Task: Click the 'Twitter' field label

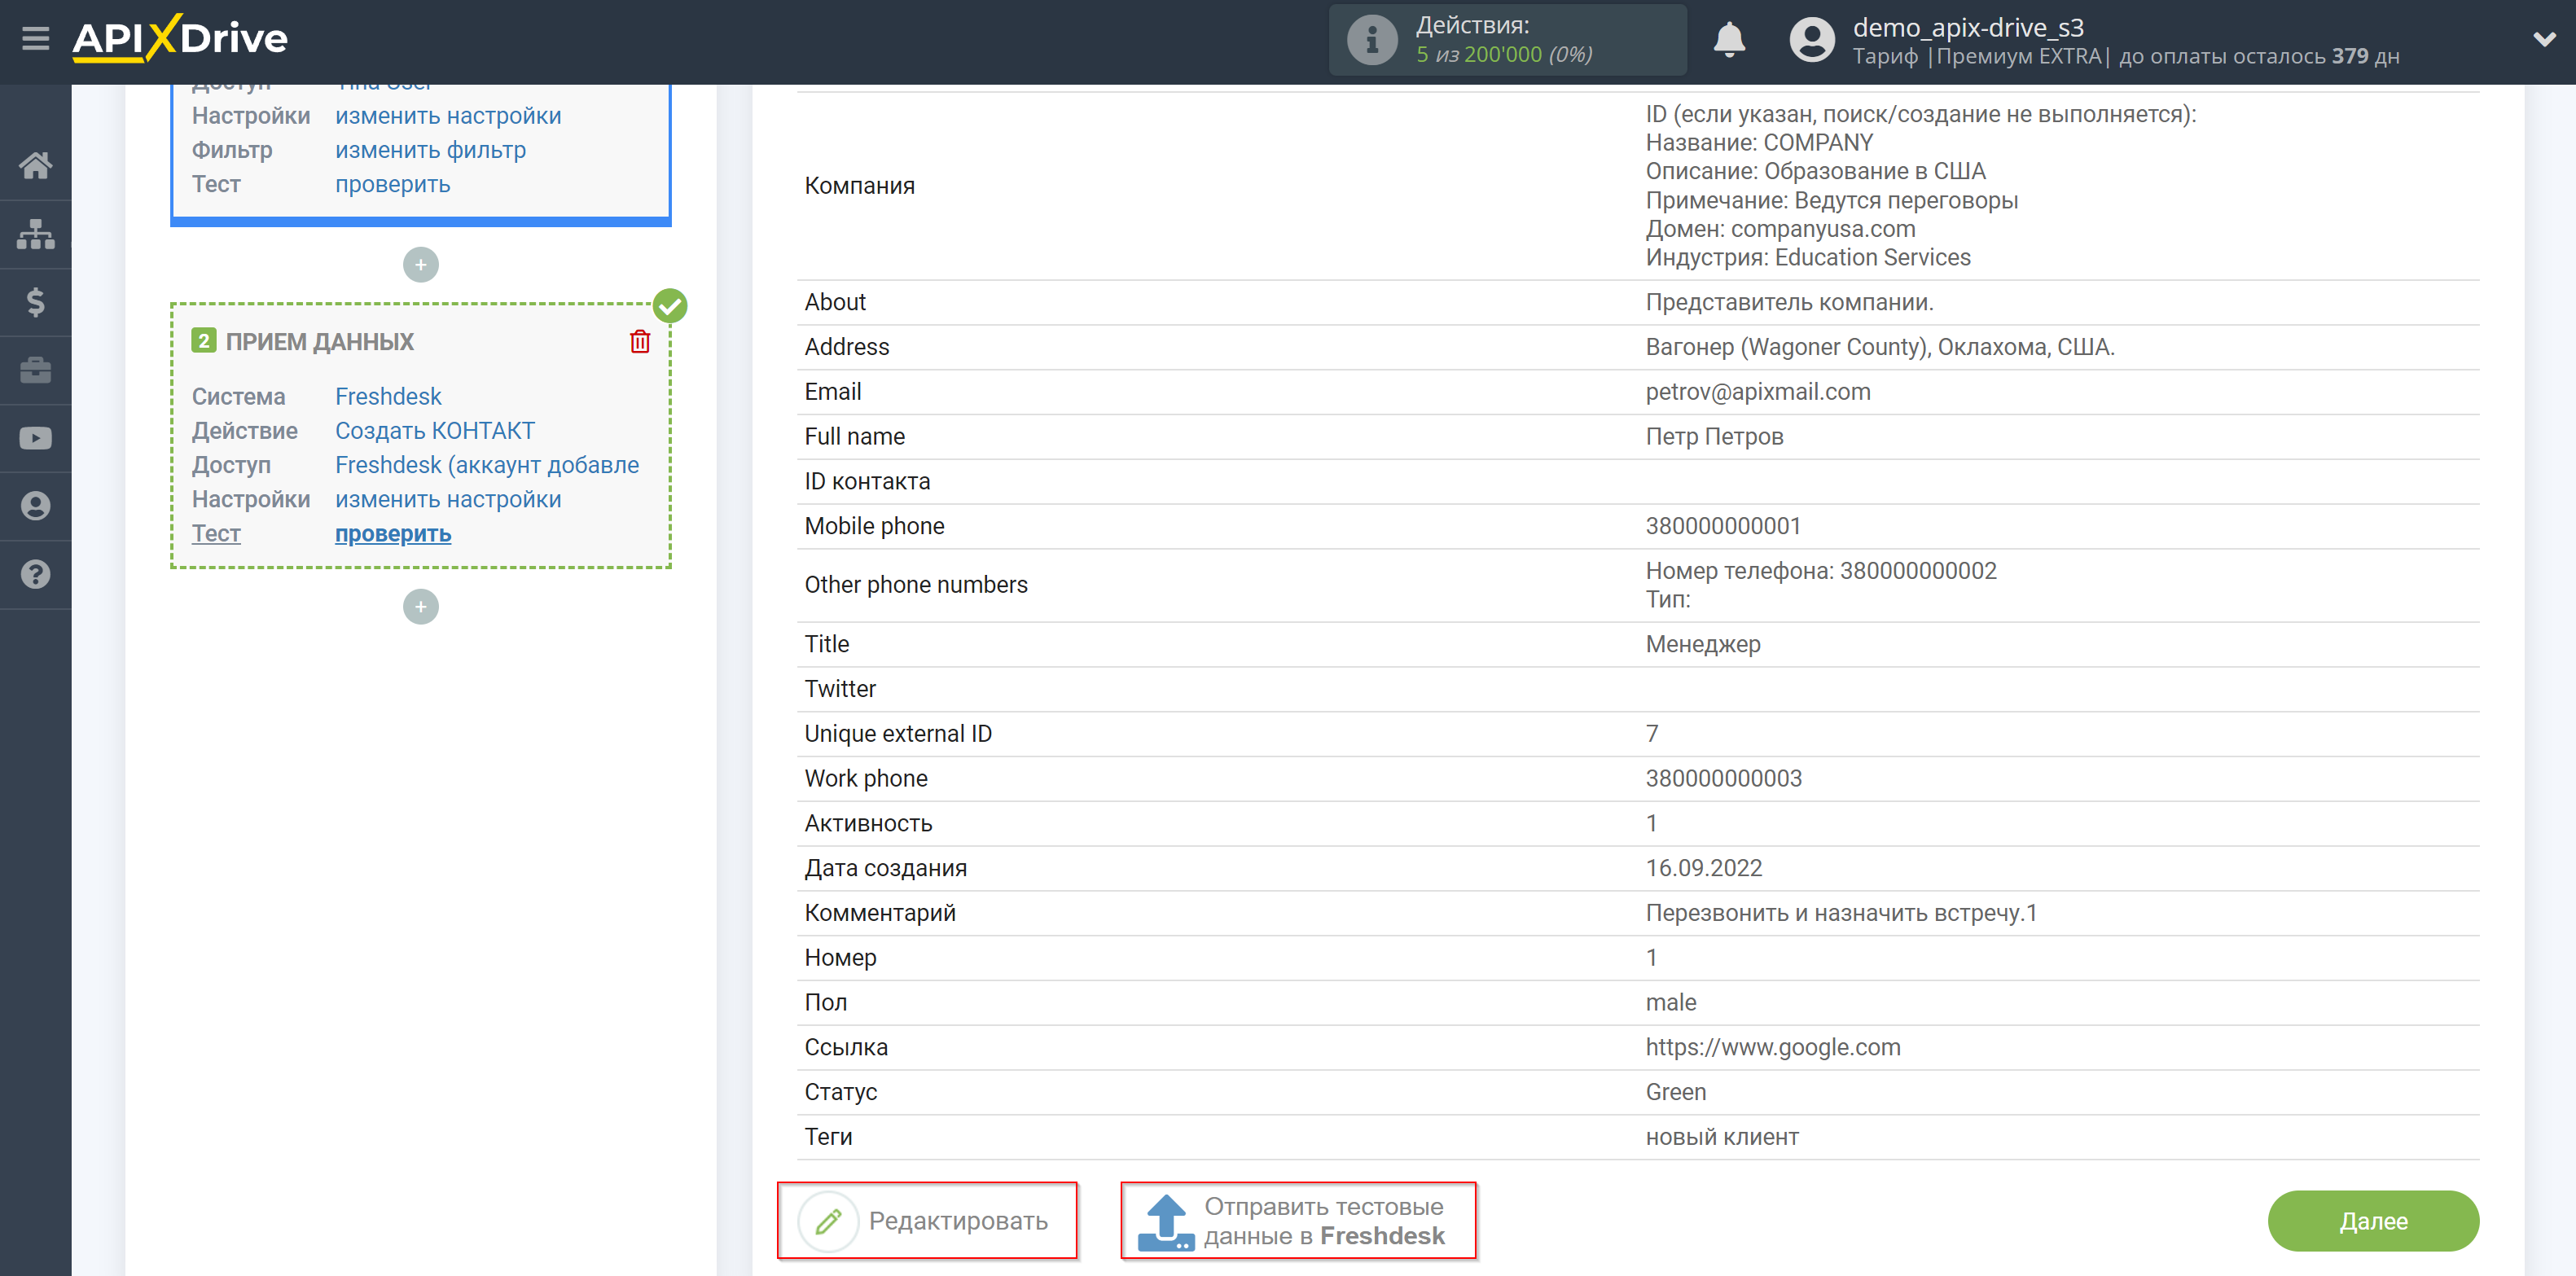Action: pyautogui.click(x=840, y=689)
